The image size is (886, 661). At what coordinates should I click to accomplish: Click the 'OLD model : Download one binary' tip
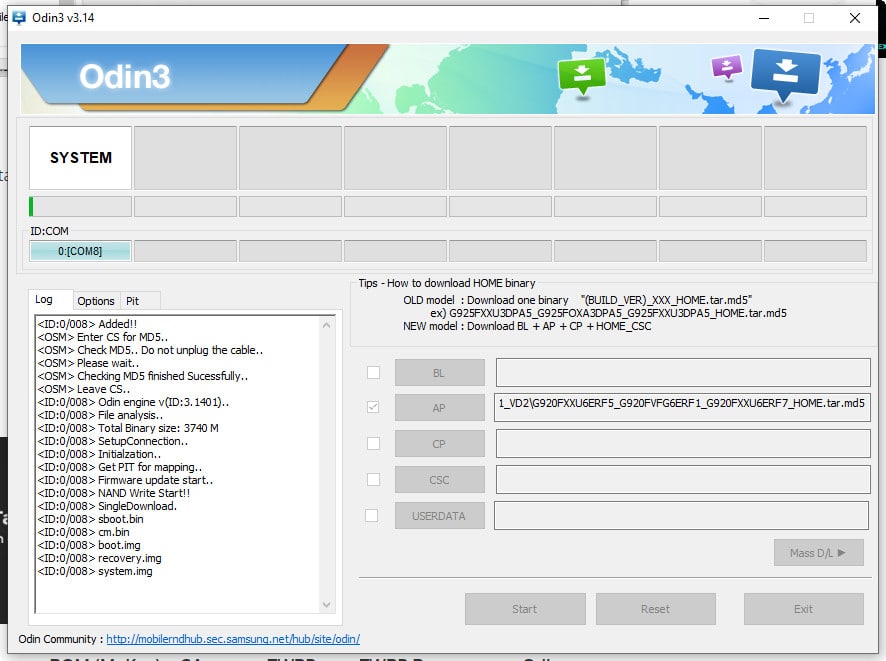[577, 300]
